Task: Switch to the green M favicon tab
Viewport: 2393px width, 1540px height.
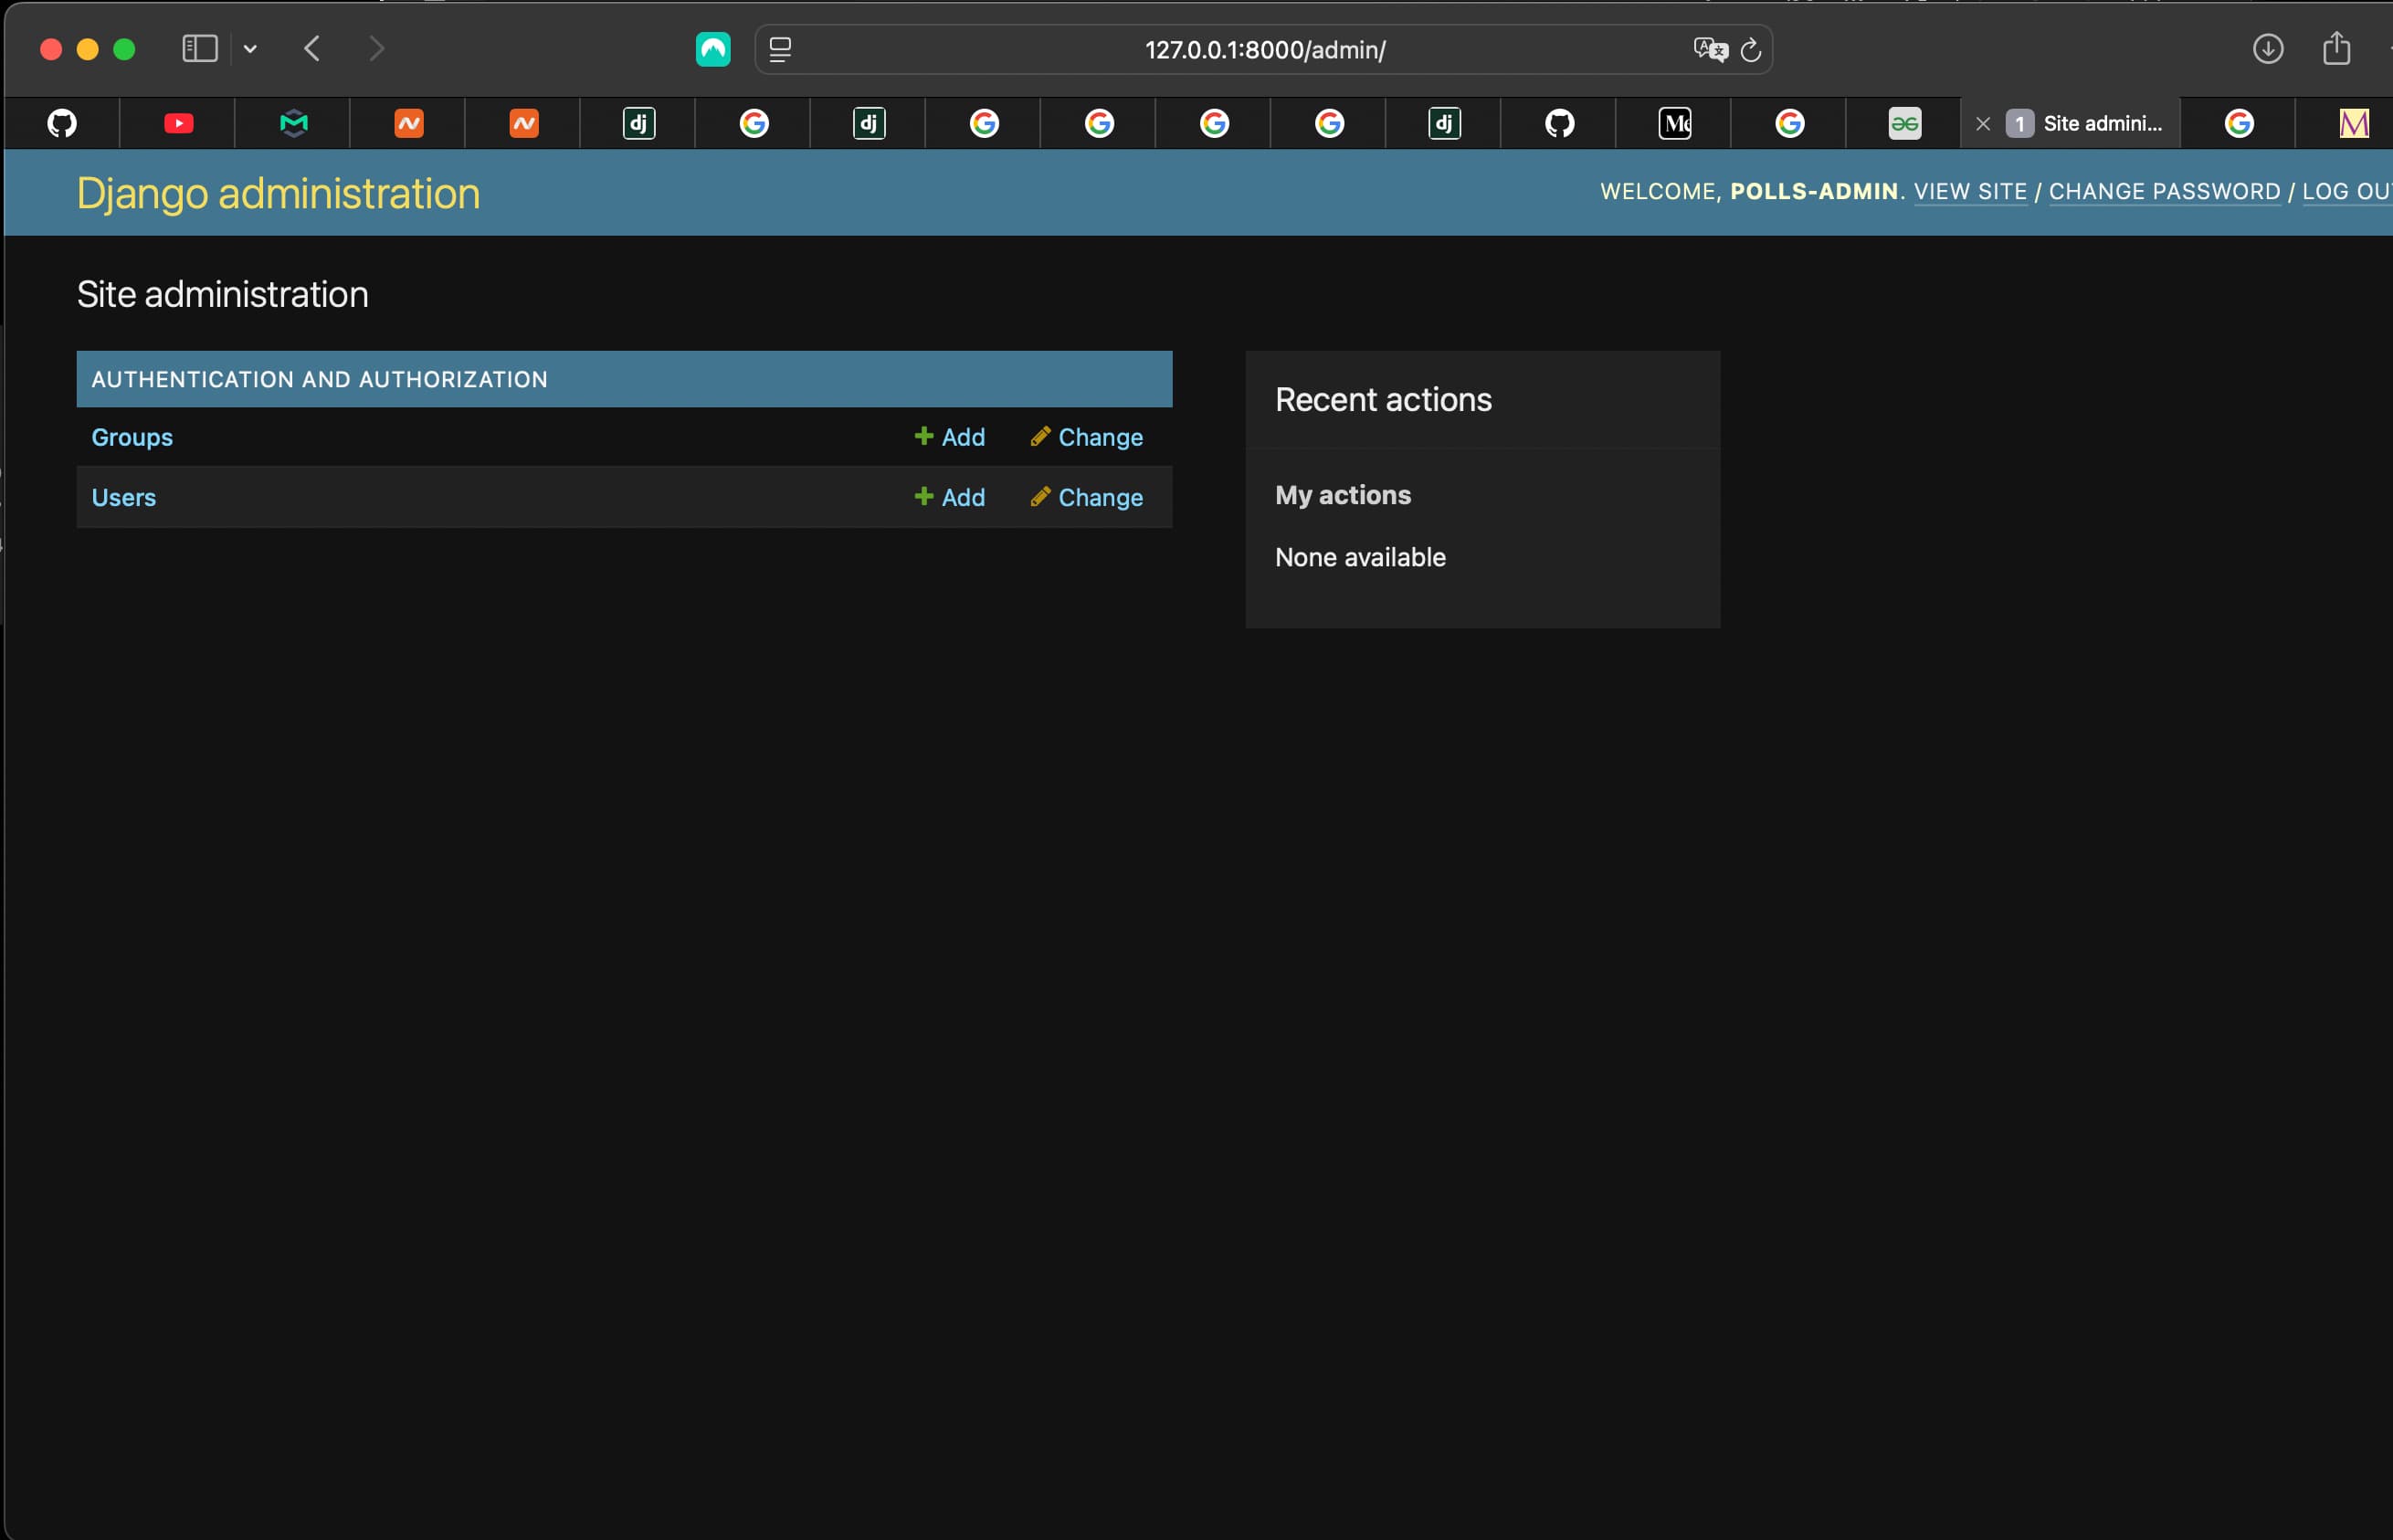Action: point(293,123)
